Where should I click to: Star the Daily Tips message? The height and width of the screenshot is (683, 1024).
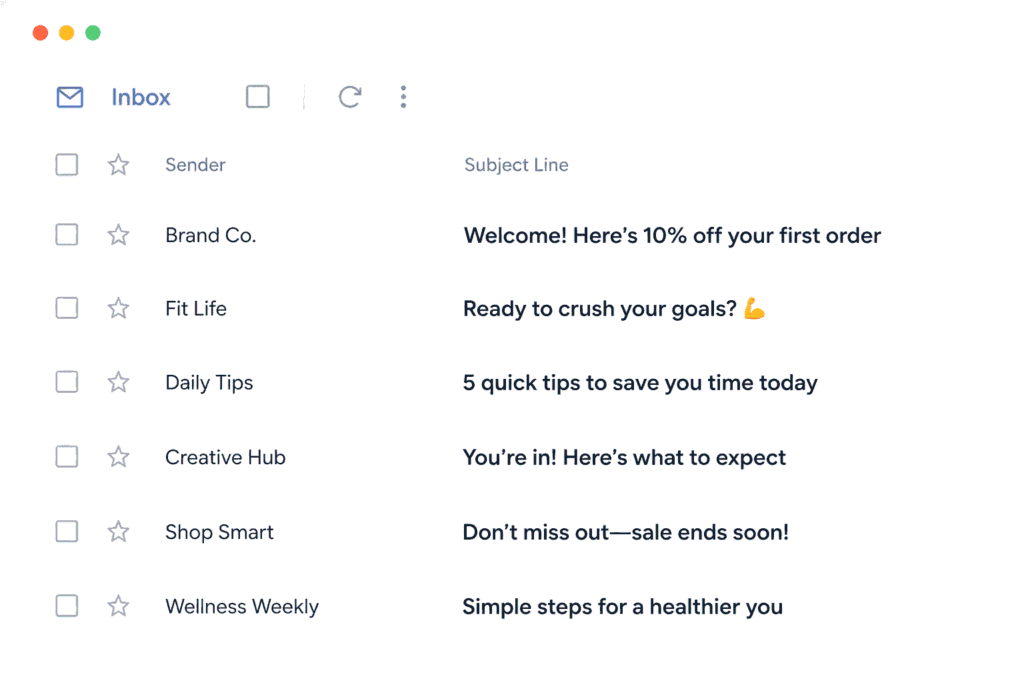[x=118, y=382]
